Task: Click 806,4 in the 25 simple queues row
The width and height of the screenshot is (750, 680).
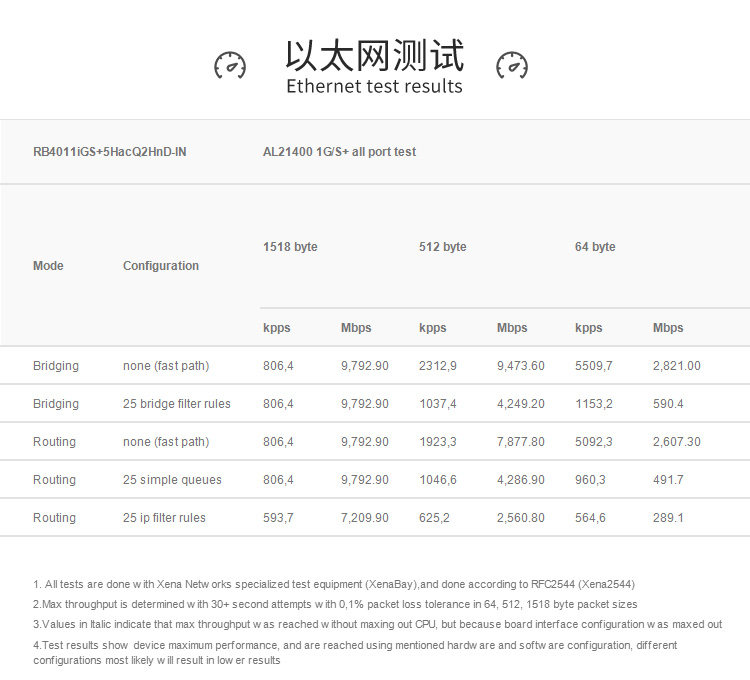Action: [x=278, y=480]
